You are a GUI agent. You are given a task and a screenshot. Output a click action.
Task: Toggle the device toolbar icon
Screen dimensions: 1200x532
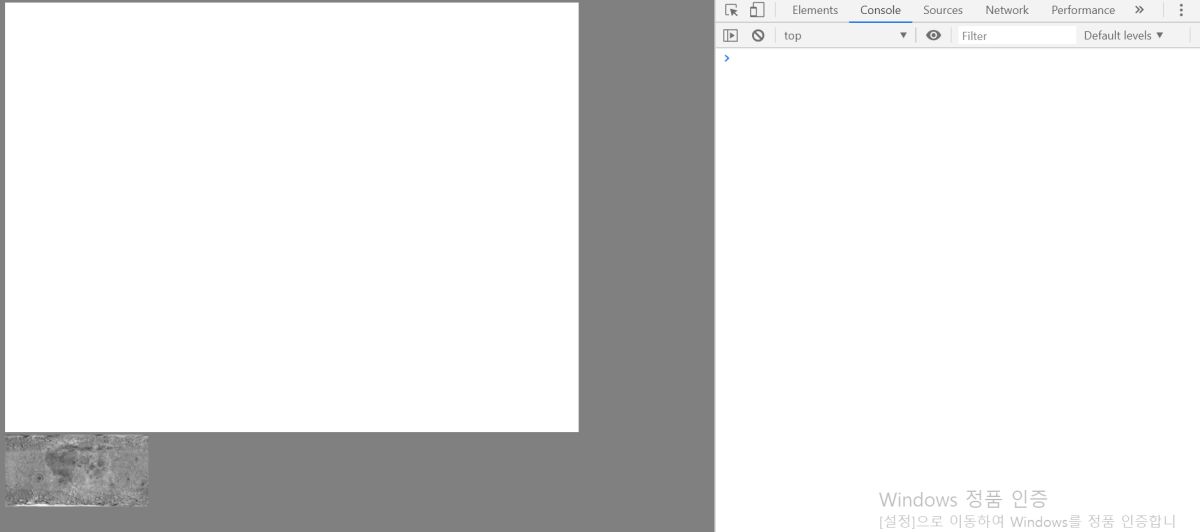[757, 10]
